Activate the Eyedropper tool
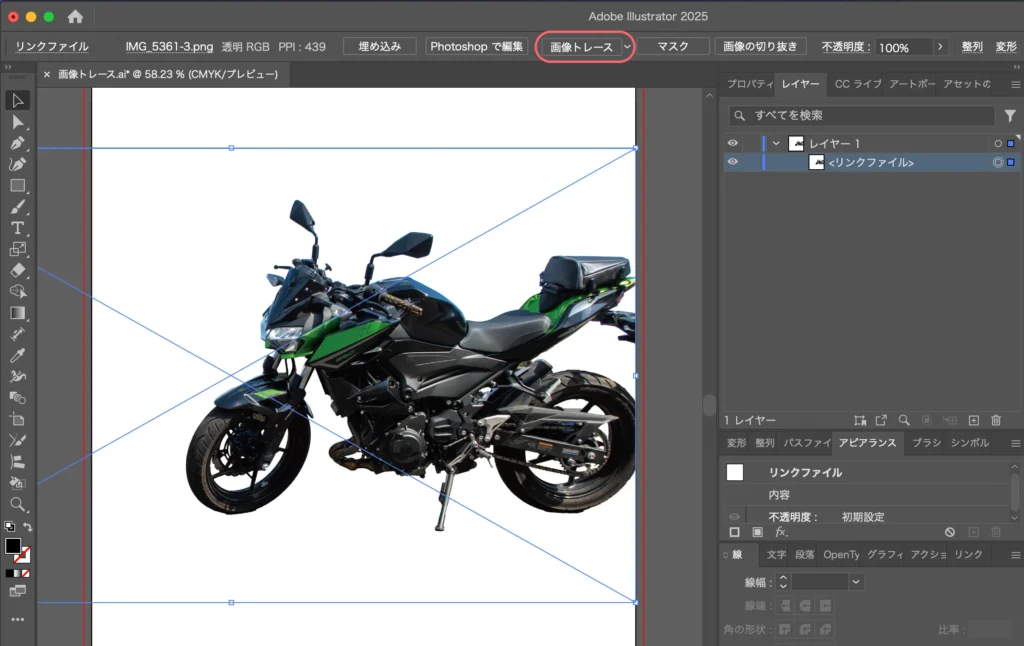Image resolution: width=1024 pixels, height=646 pixels. click(17, 356)
